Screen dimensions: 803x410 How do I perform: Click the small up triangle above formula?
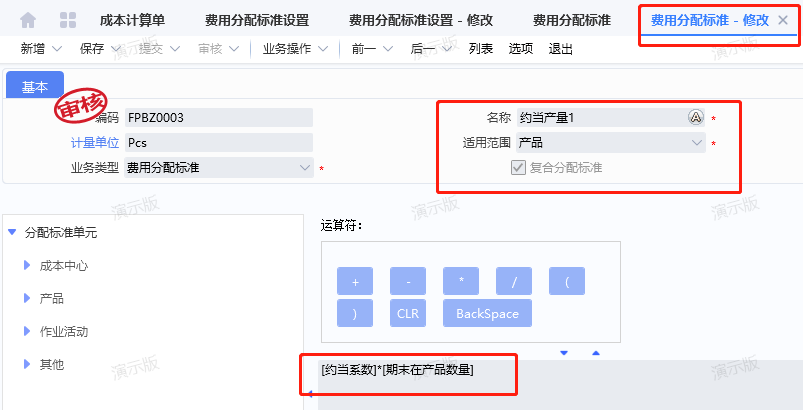(x=596, y=353)
